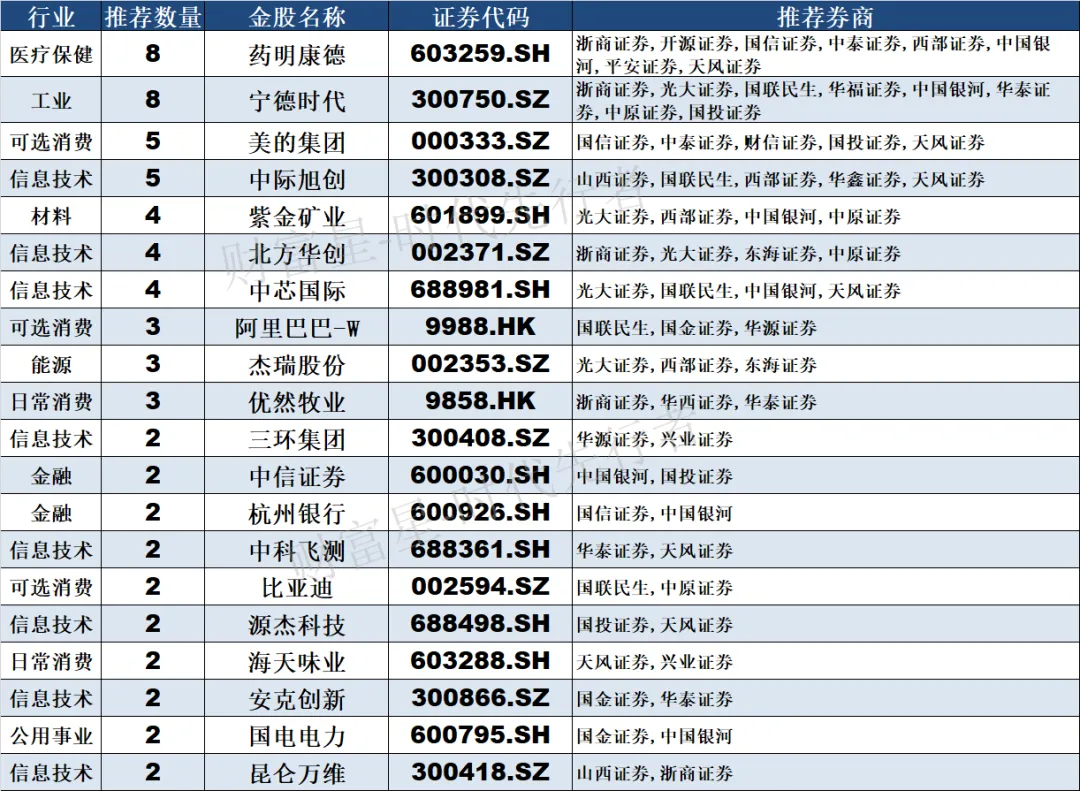Click brokers cell 国联民生, 国金证券, 华源证券
This screenshot has width=1080, height=791.
coord(825,328)
